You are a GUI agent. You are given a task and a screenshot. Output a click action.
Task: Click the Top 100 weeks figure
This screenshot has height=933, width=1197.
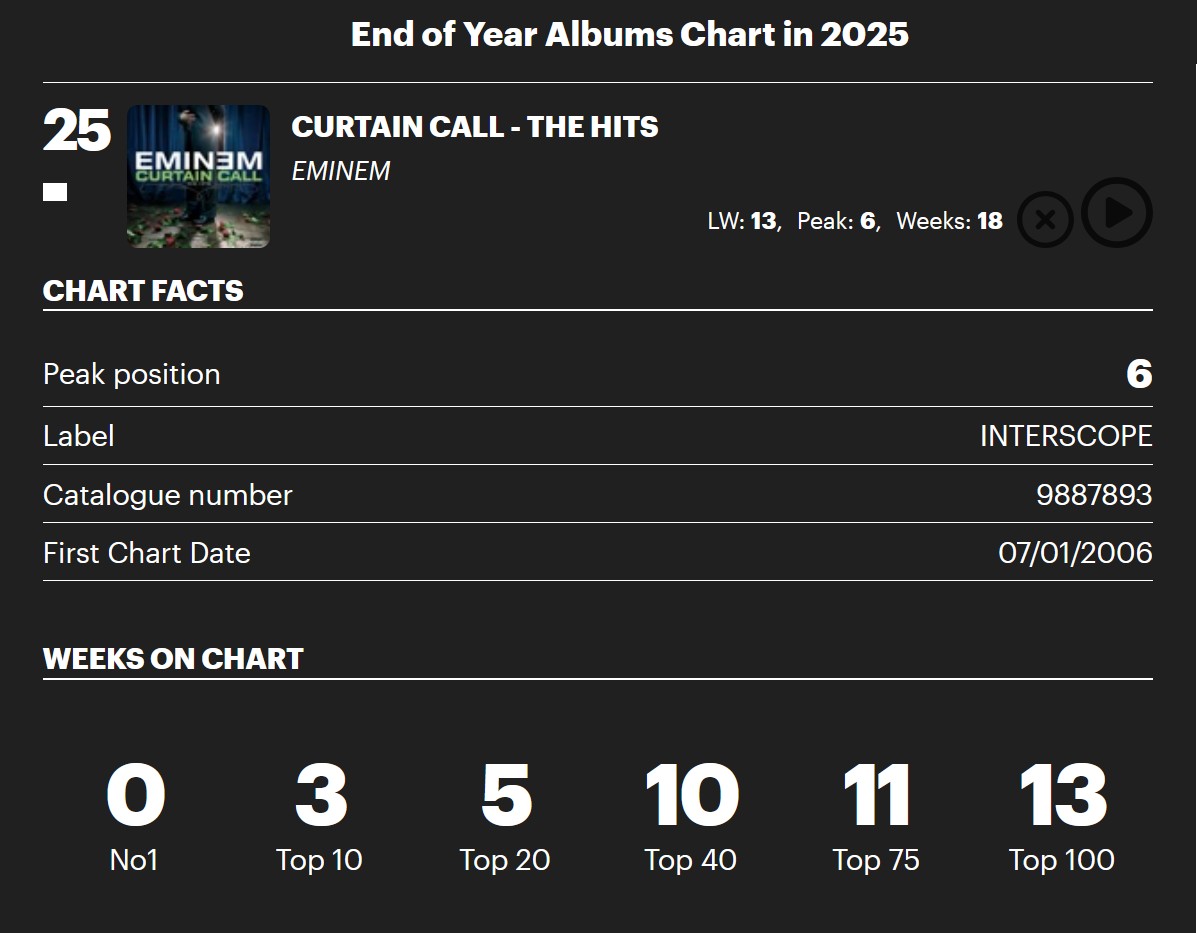click(x=1062, y=797)
